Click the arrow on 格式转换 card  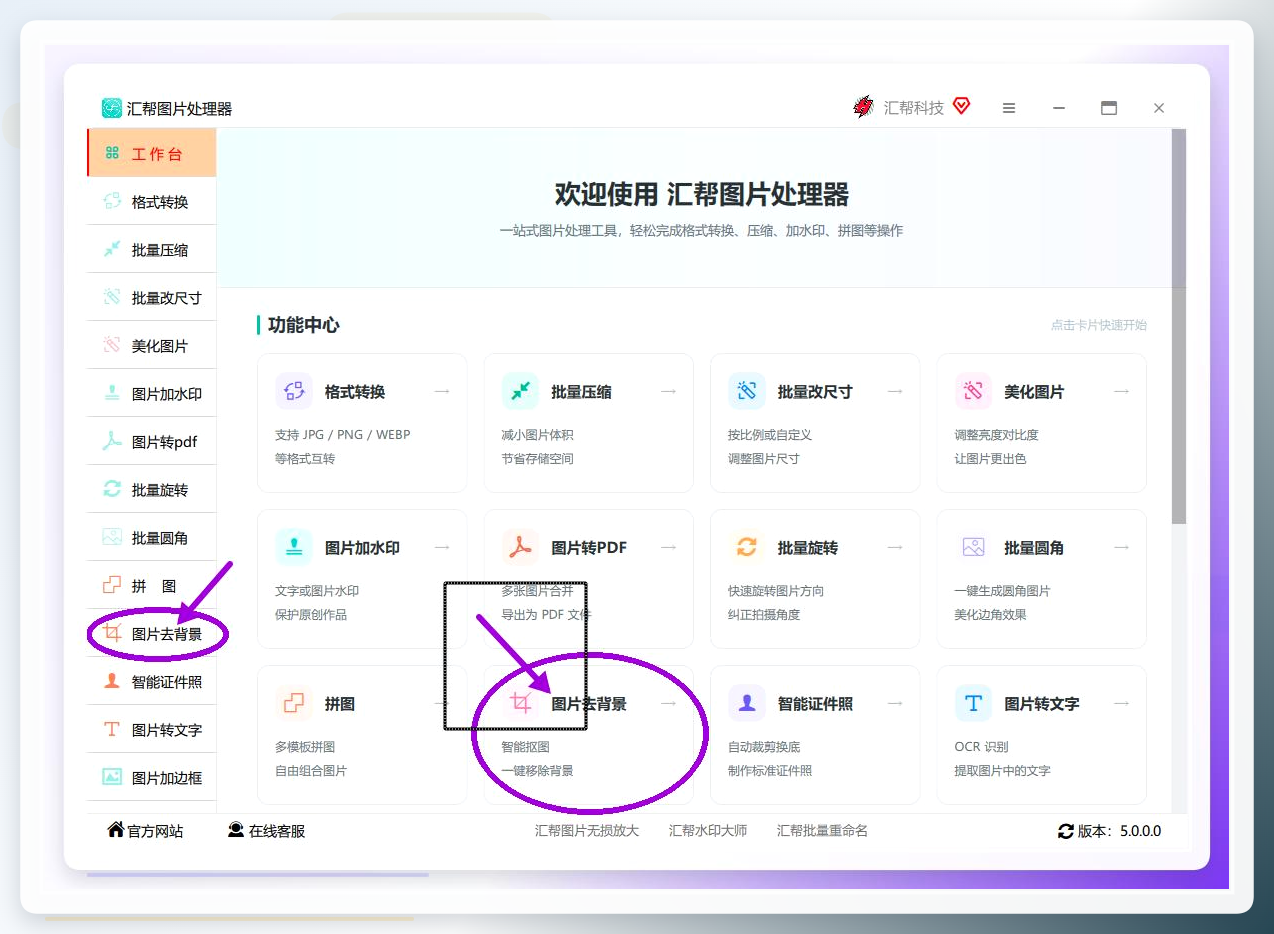[x=442, y=391]
